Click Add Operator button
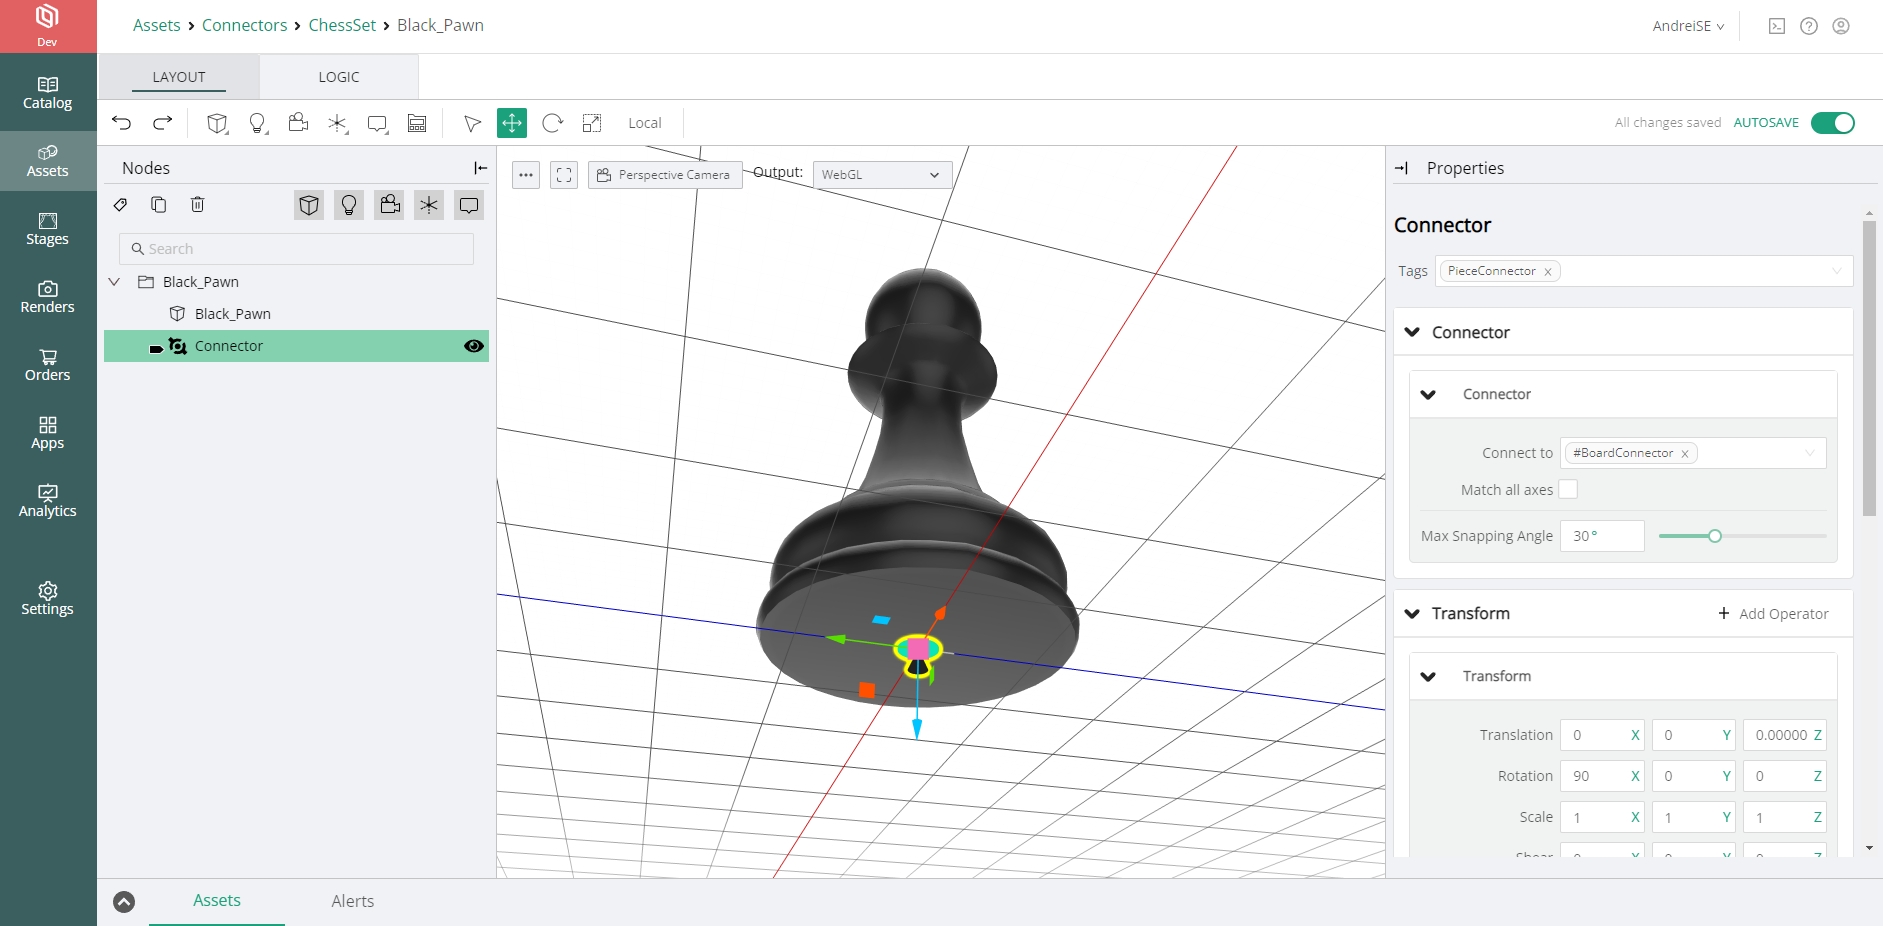 coord(1773,614)
